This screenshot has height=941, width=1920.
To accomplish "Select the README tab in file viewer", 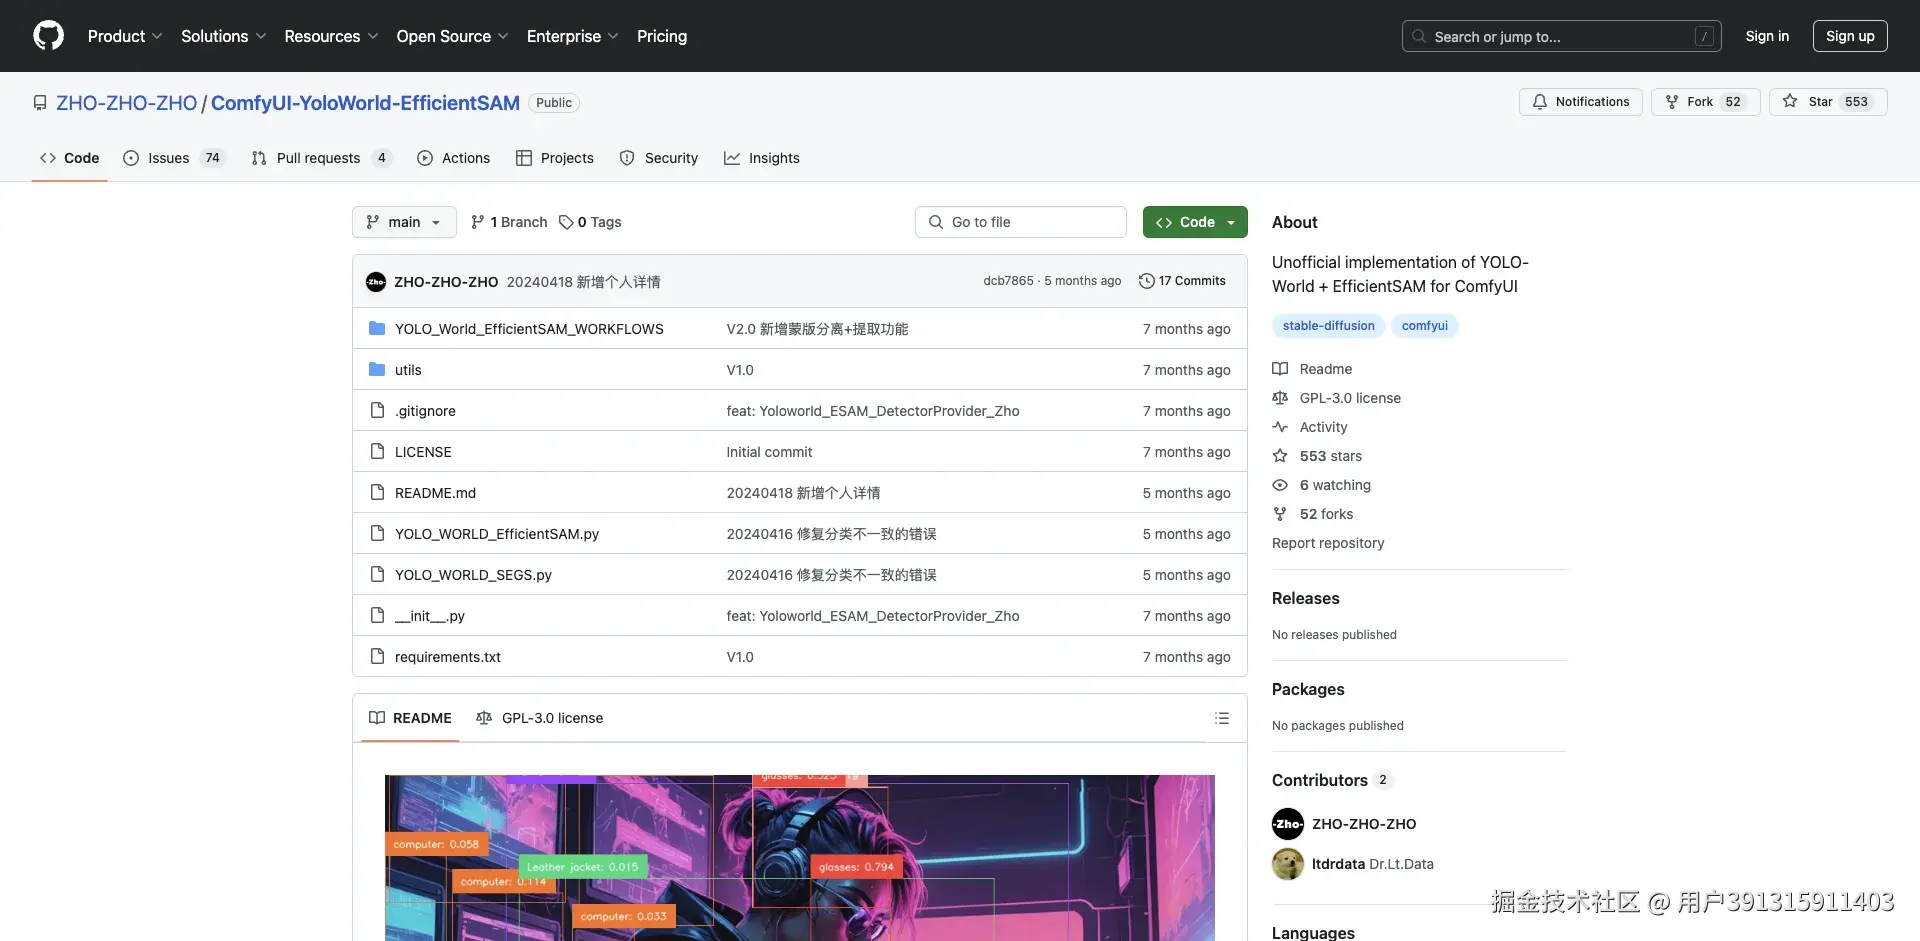I will 410,718.
